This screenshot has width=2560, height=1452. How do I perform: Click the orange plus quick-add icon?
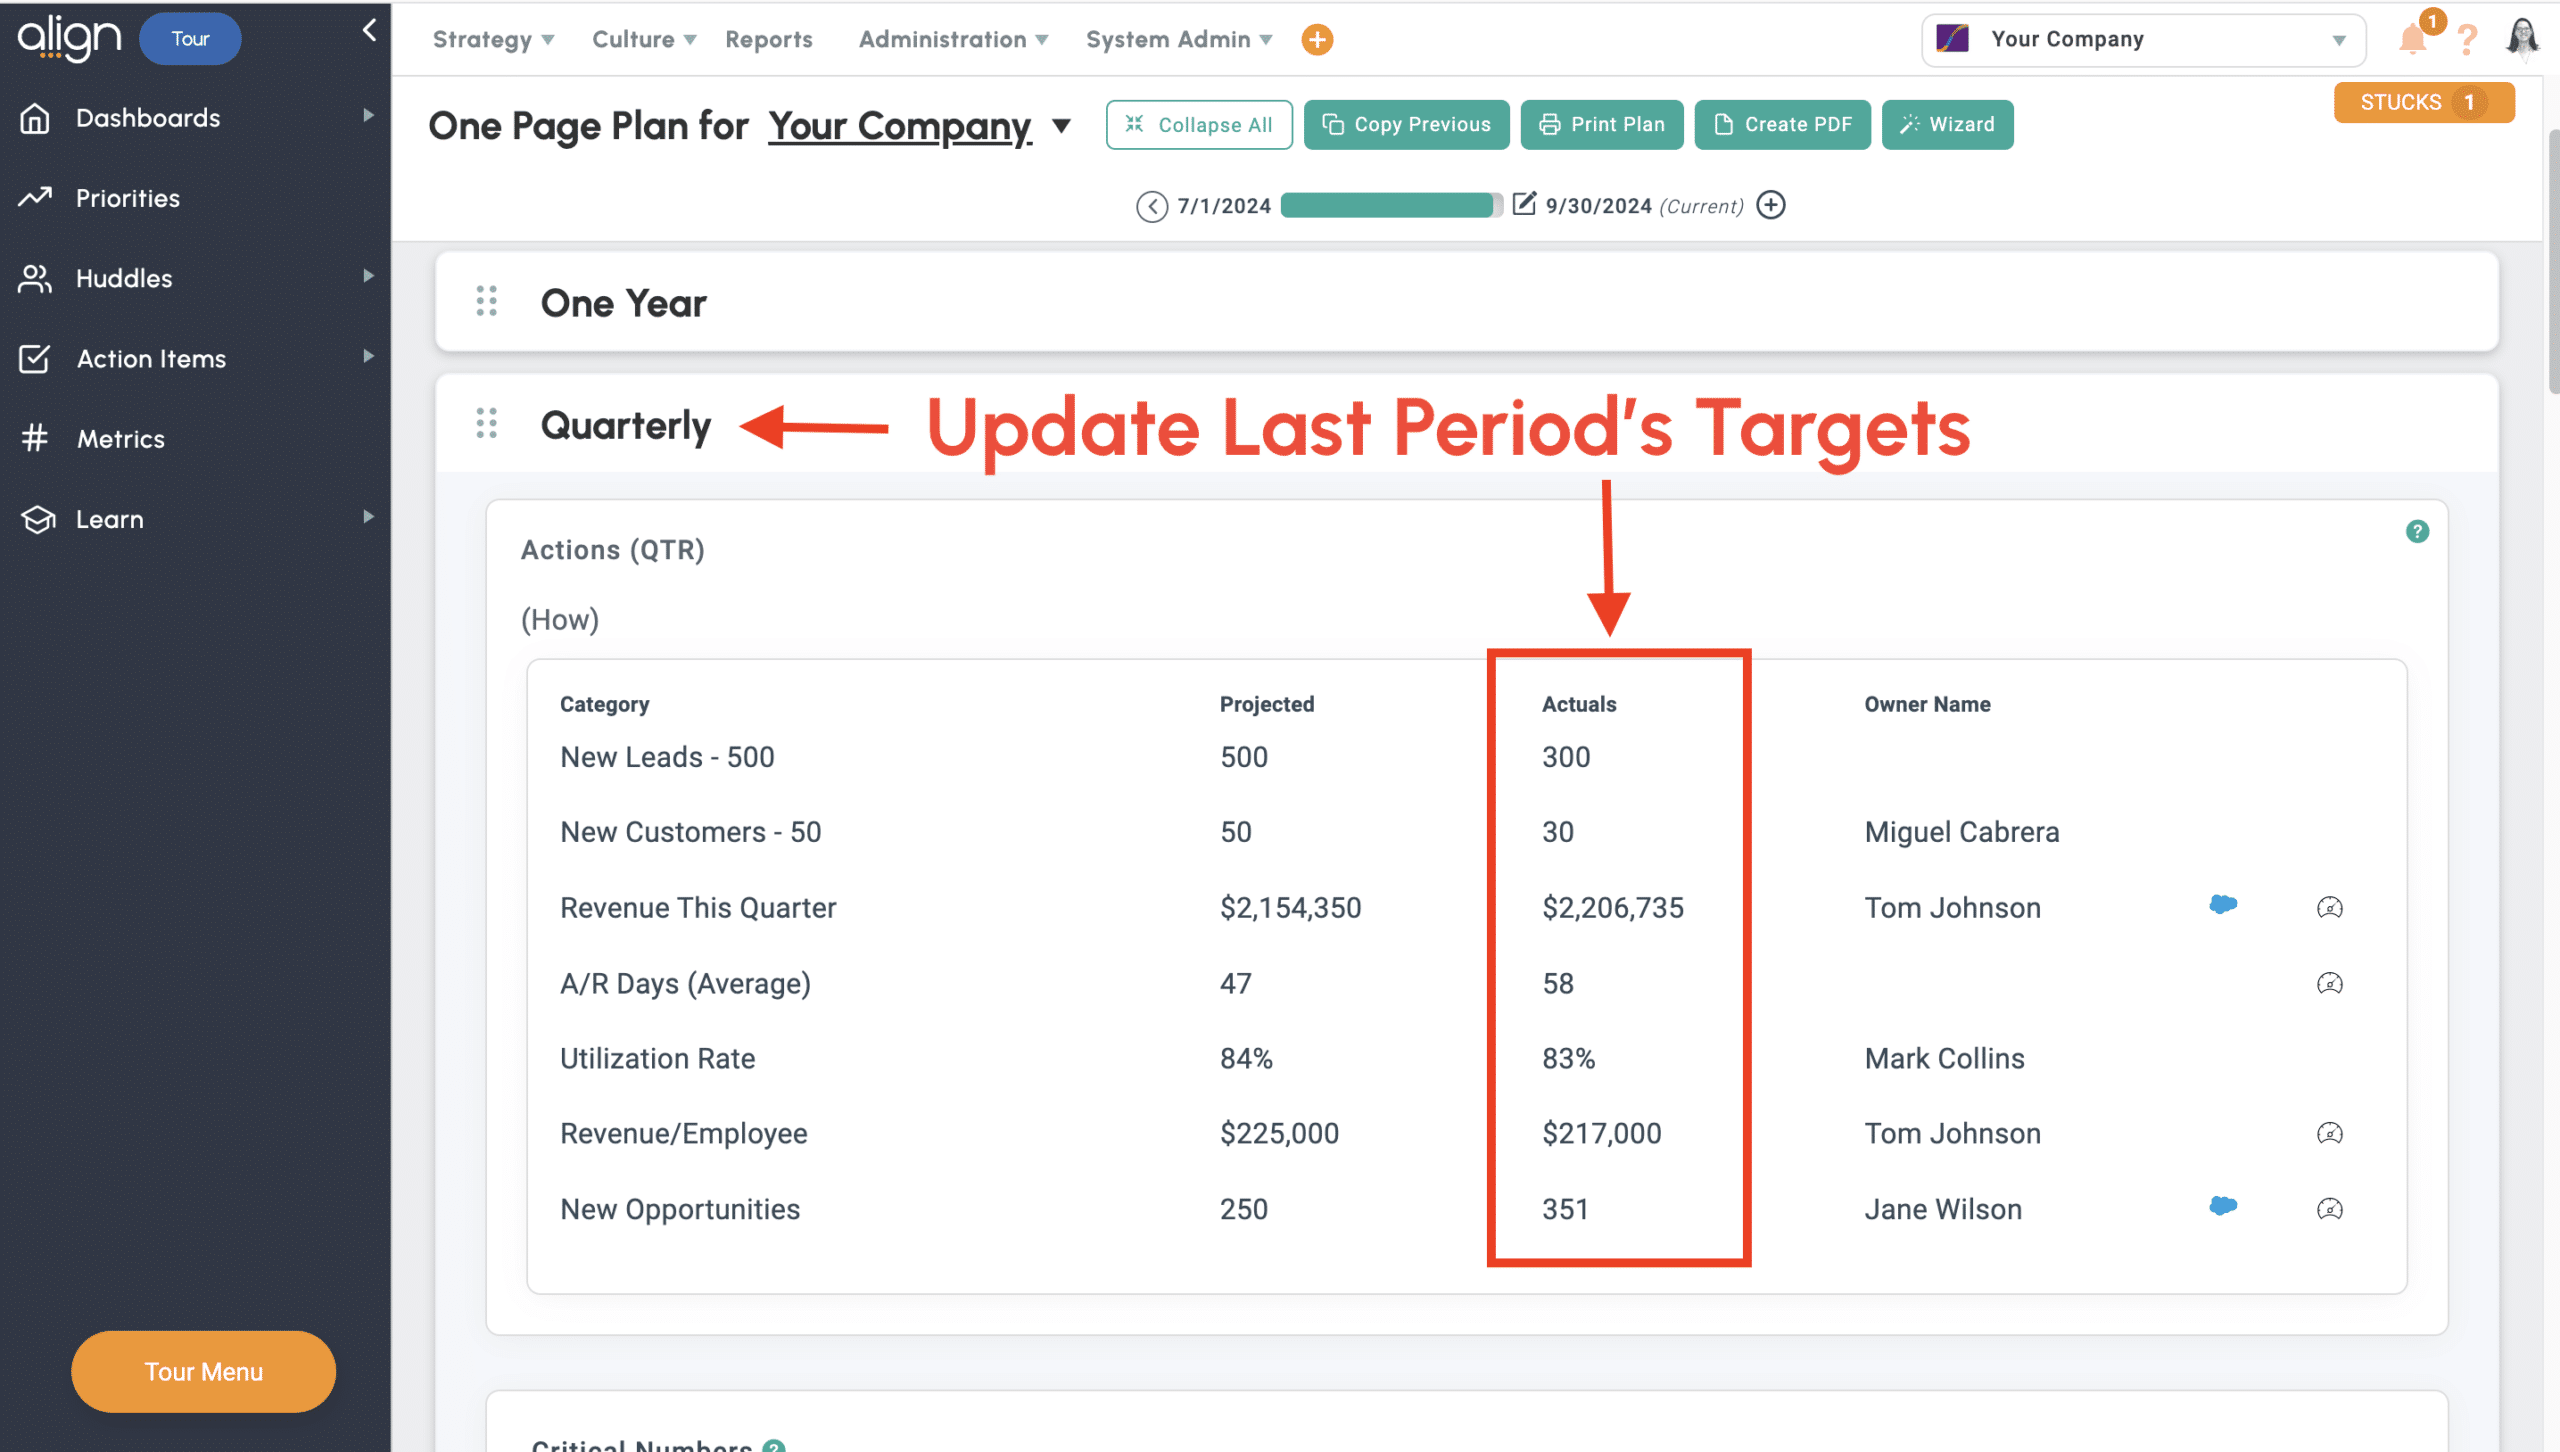(1317, 40)
